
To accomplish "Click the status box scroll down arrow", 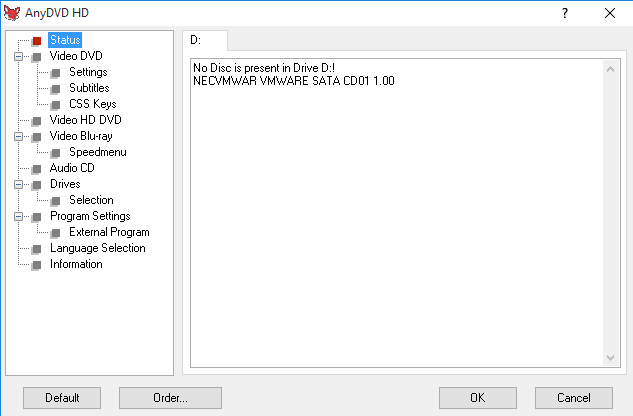I will (610, 357).
